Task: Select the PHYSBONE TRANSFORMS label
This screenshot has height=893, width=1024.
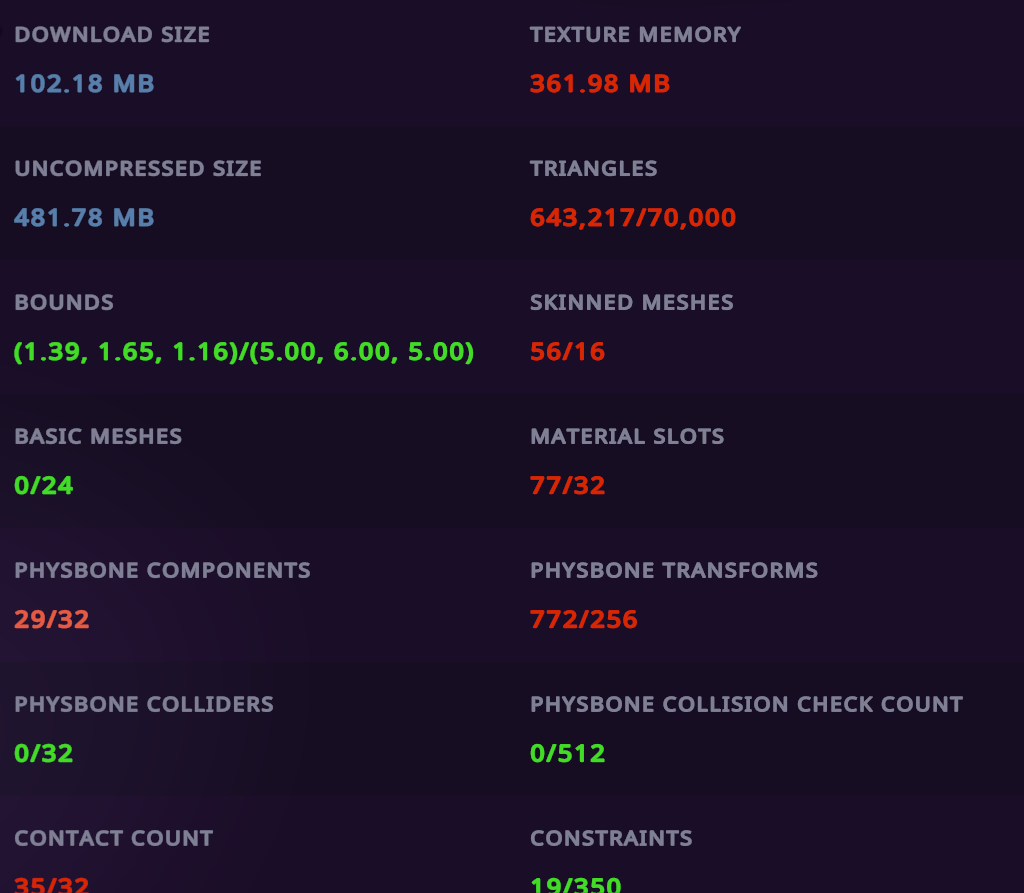Action: click(x=673, y=570)
